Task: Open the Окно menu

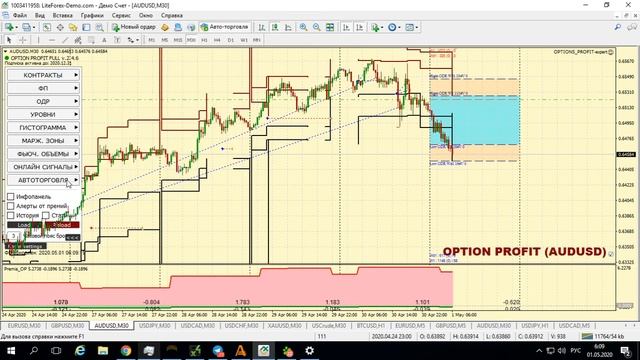Action: [x=146, y=16]
